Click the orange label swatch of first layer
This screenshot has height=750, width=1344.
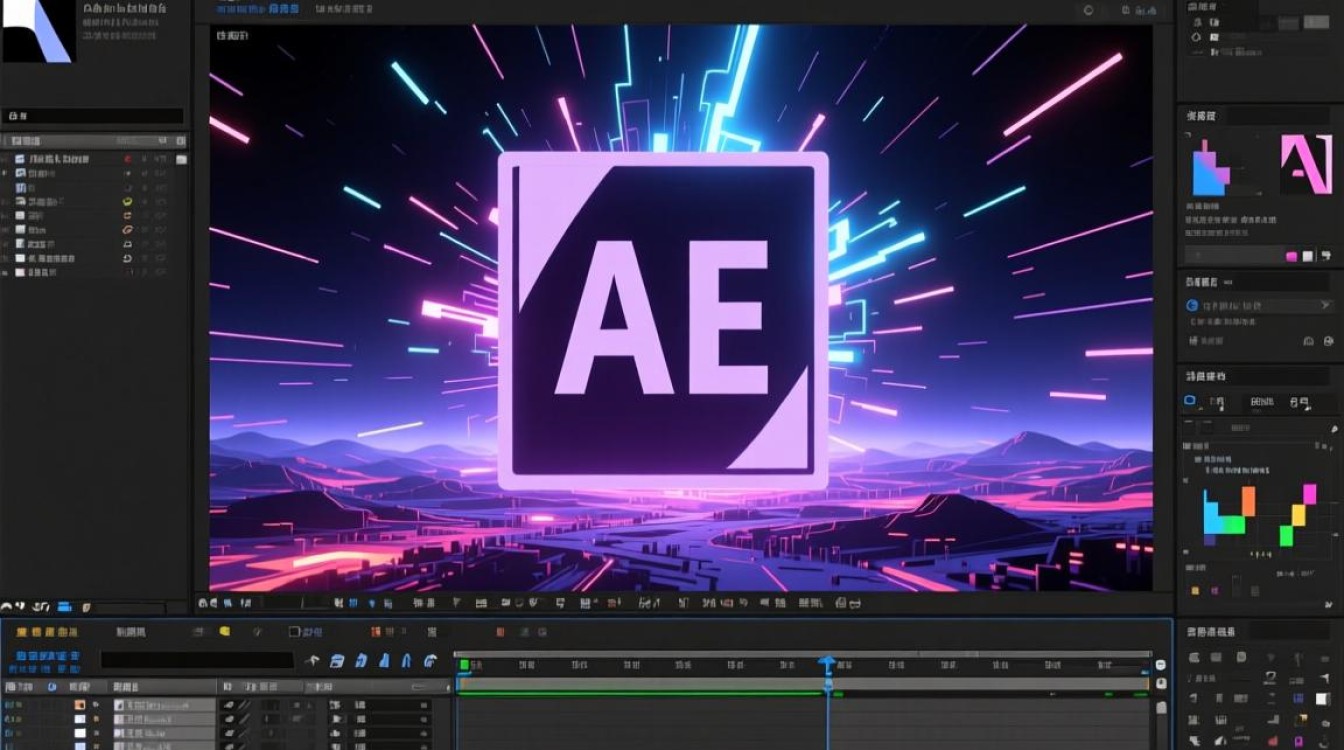point(79,705)
